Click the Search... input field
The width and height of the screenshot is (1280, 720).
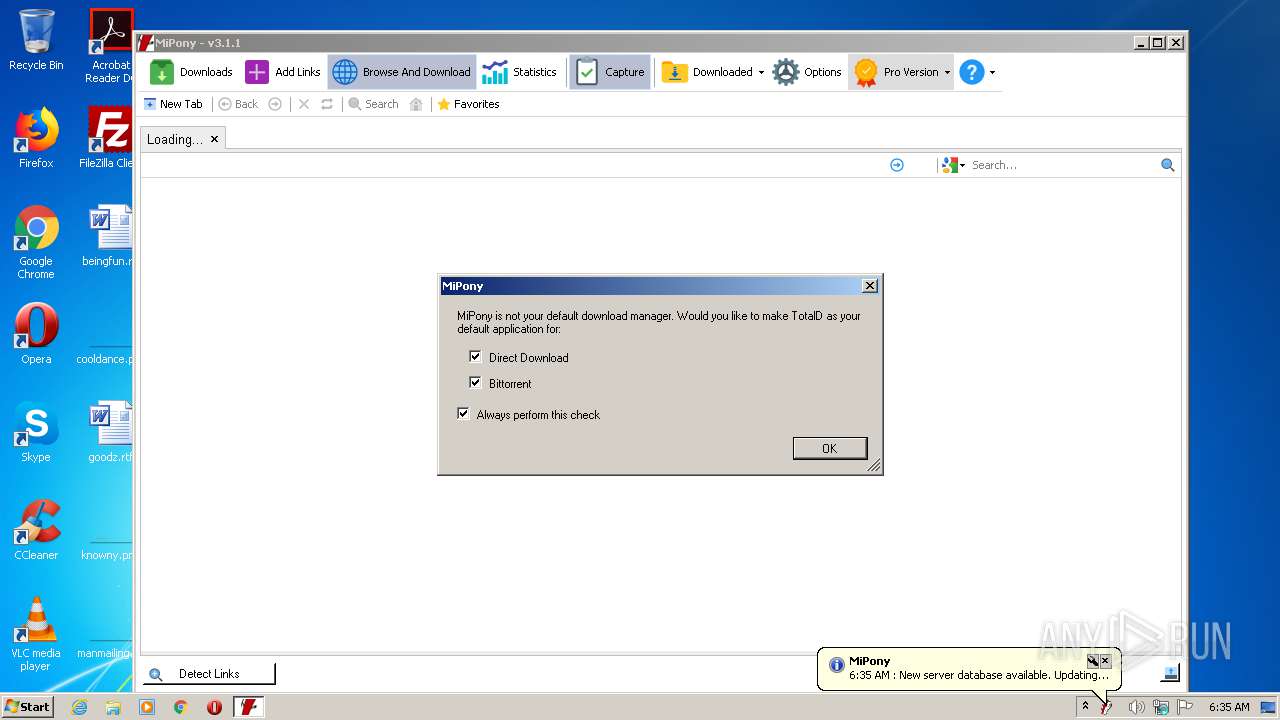click(1063, 165)
